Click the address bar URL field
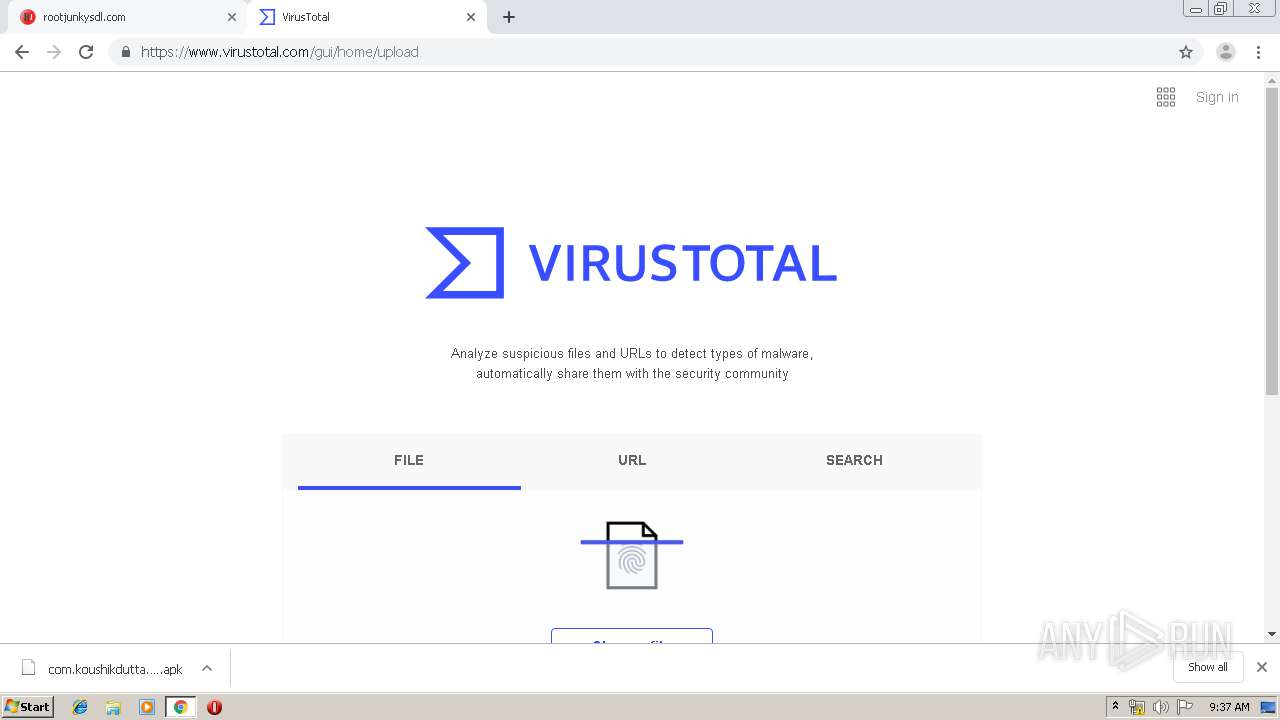Screen dimensions: 1280x720 click(655, 52)
